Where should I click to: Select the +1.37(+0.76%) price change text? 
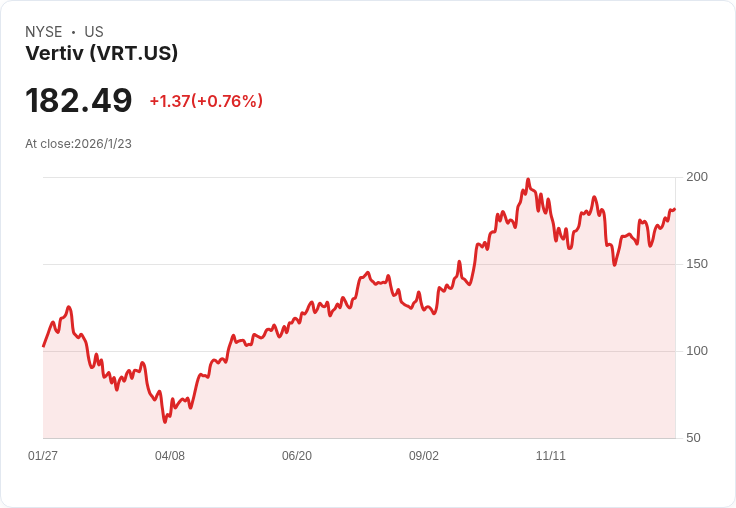pos(206,101)
